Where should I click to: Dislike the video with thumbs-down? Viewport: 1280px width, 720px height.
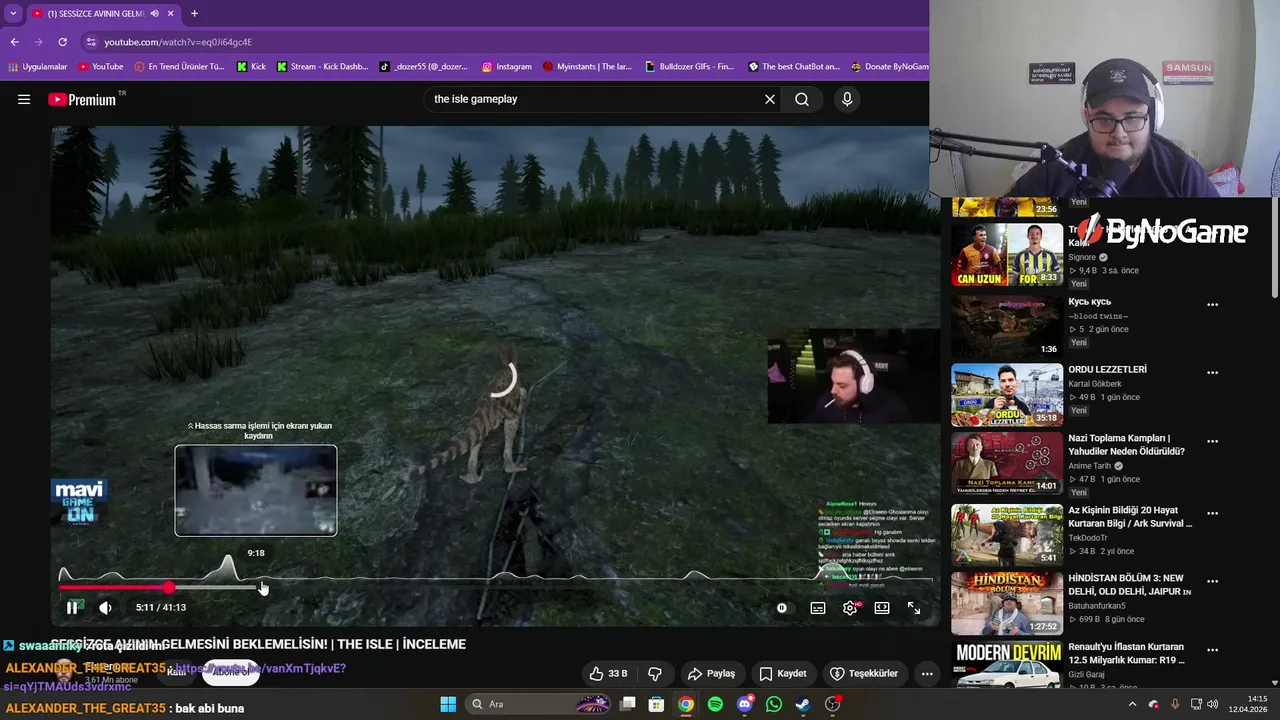point(655,673)
